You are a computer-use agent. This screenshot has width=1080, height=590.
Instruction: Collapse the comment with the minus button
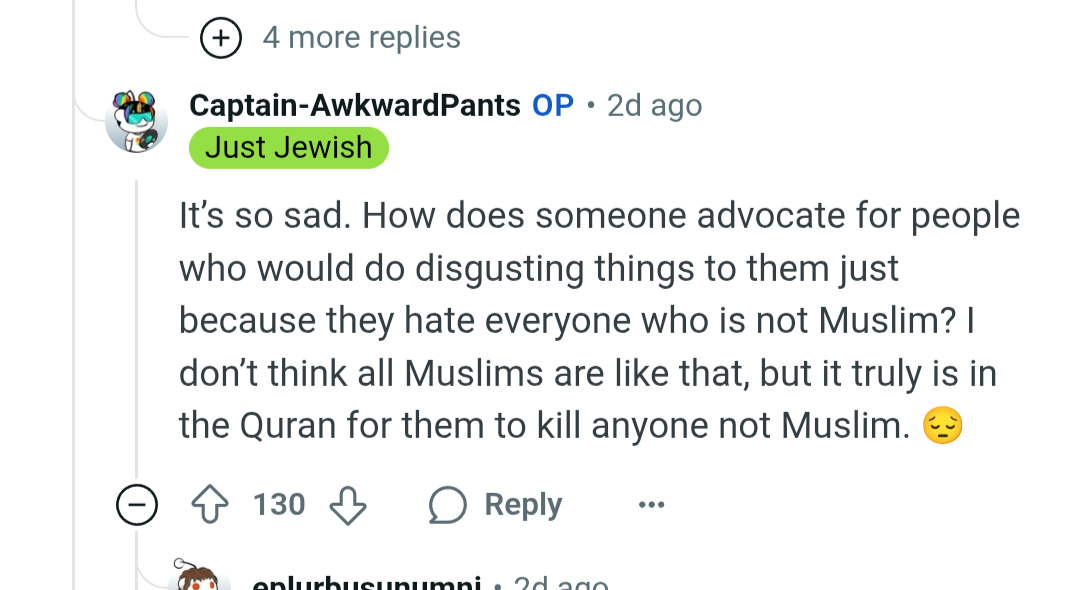pyautogui.click(x=136, y=506)
